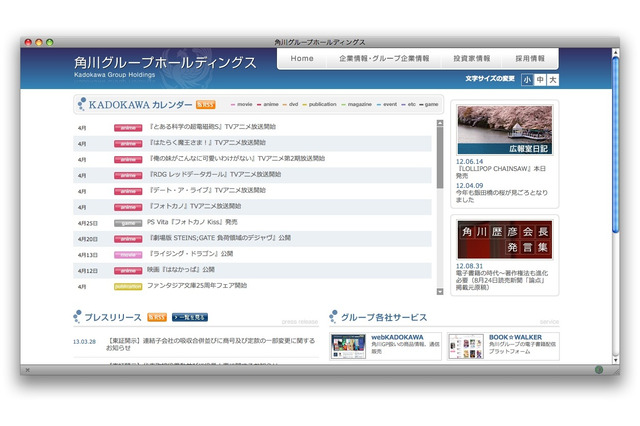Open 『ライジング・ドラゴン』公開 entry
This screenshot has height=426, width=640.
tap(190, 254)
